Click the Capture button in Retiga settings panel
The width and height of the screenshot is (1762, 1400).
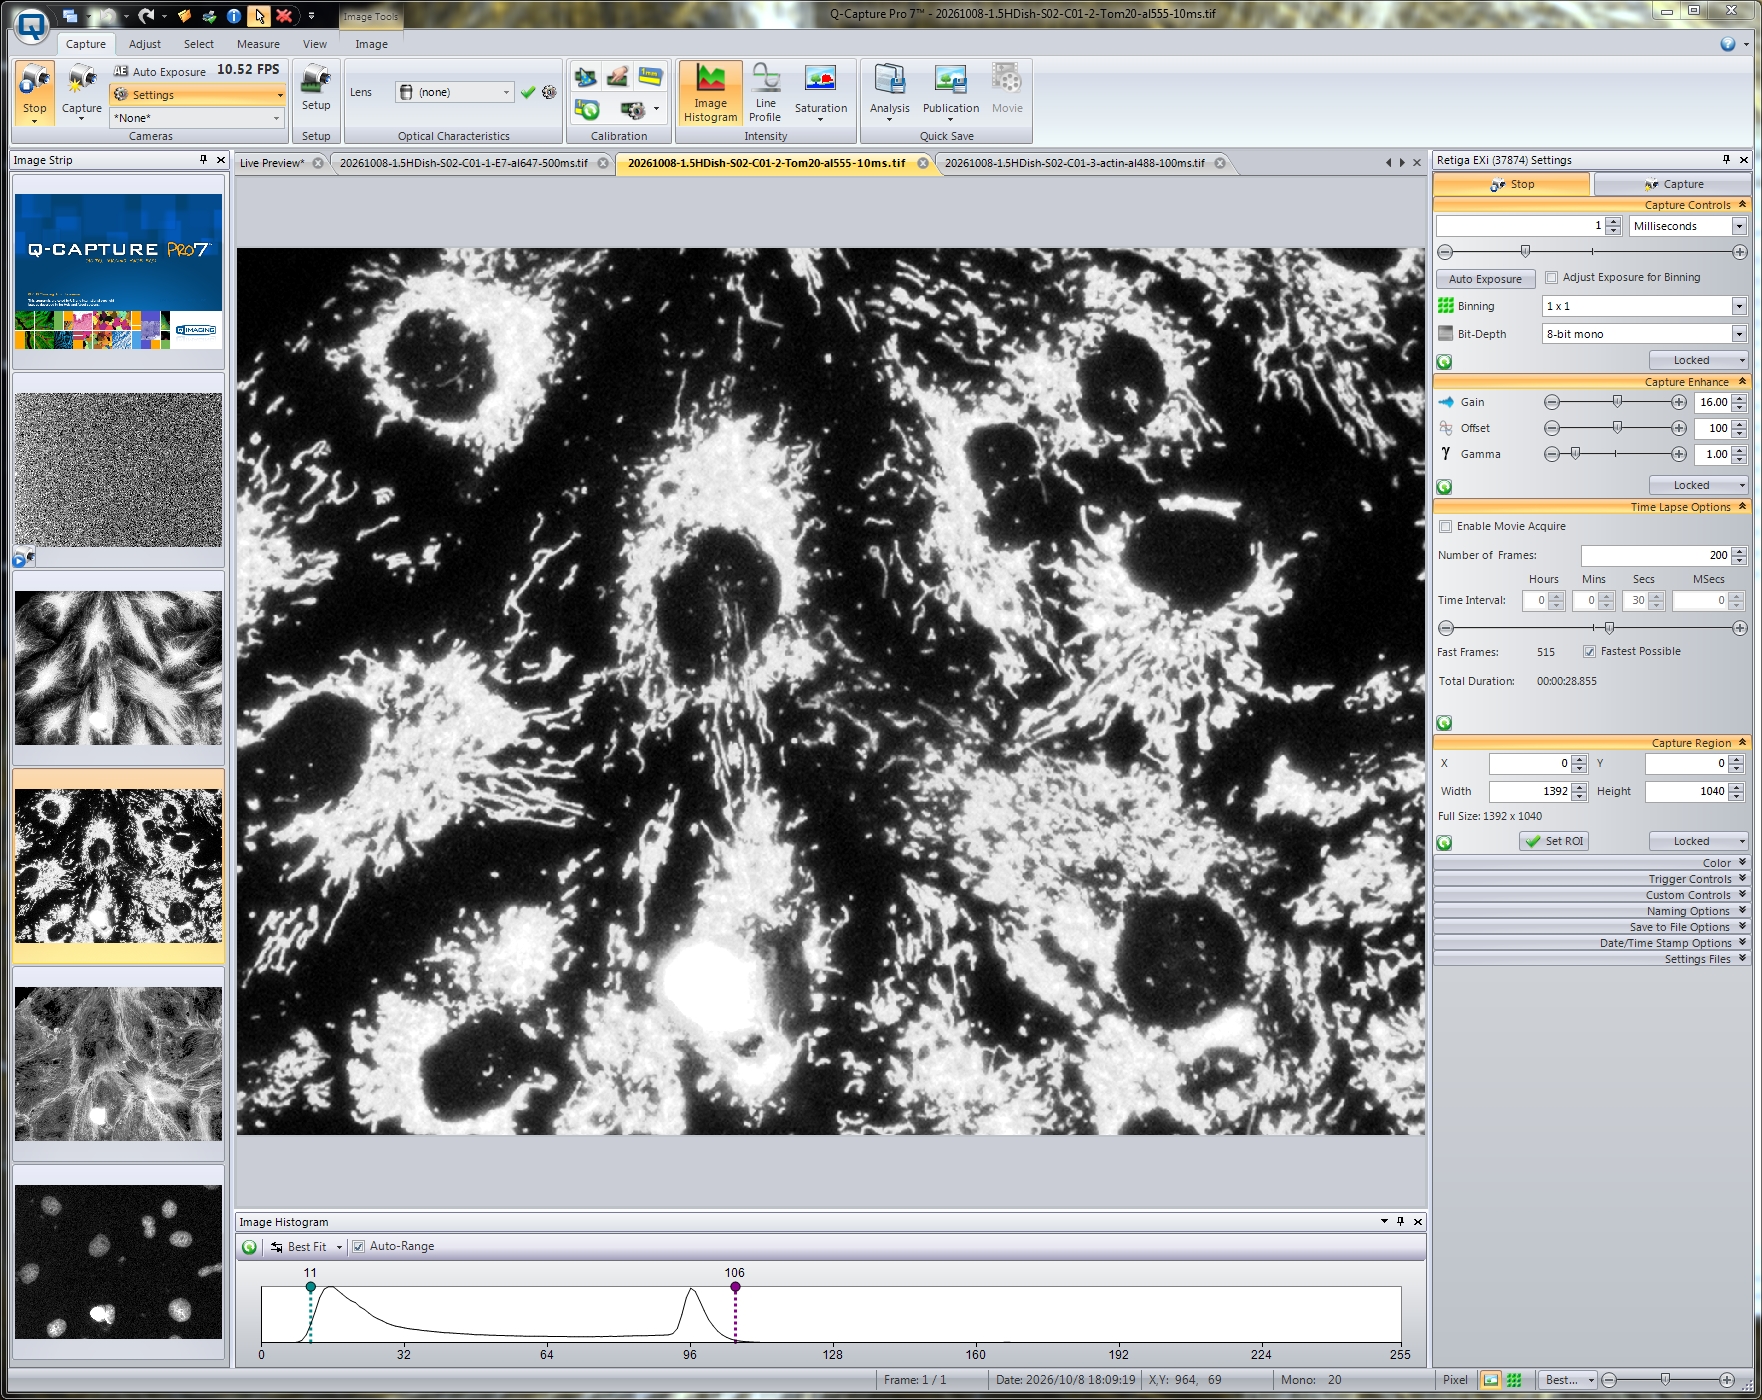coord(1672,184)
